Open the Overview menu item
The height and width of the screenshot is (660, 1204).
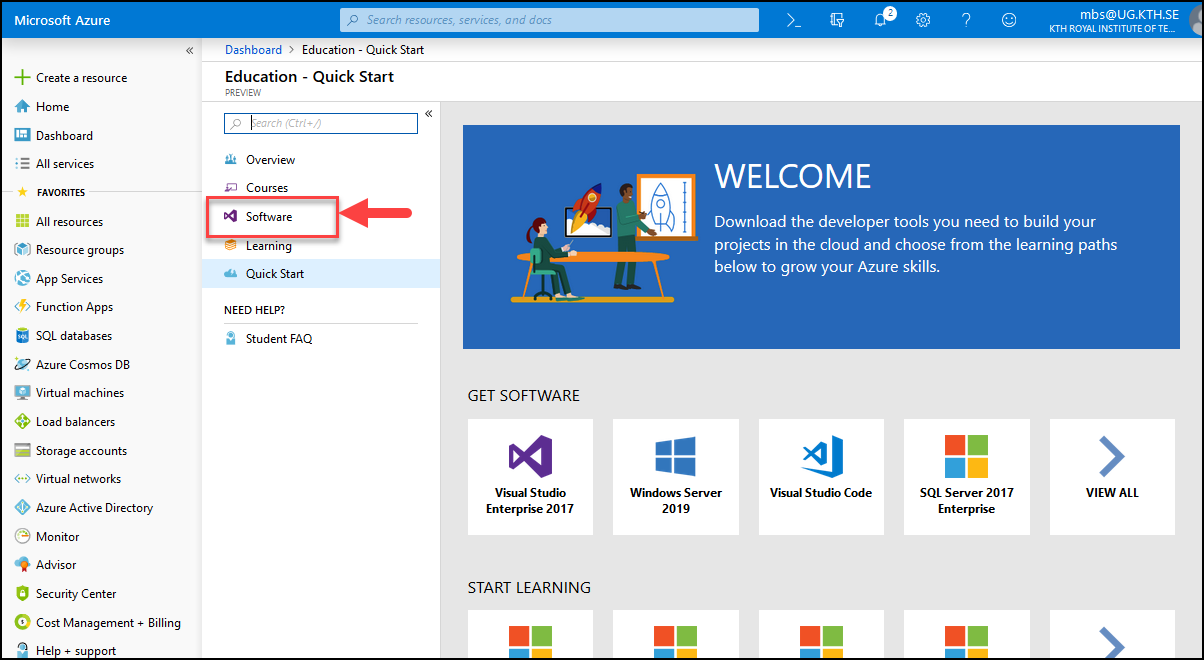tap(270, 160)
